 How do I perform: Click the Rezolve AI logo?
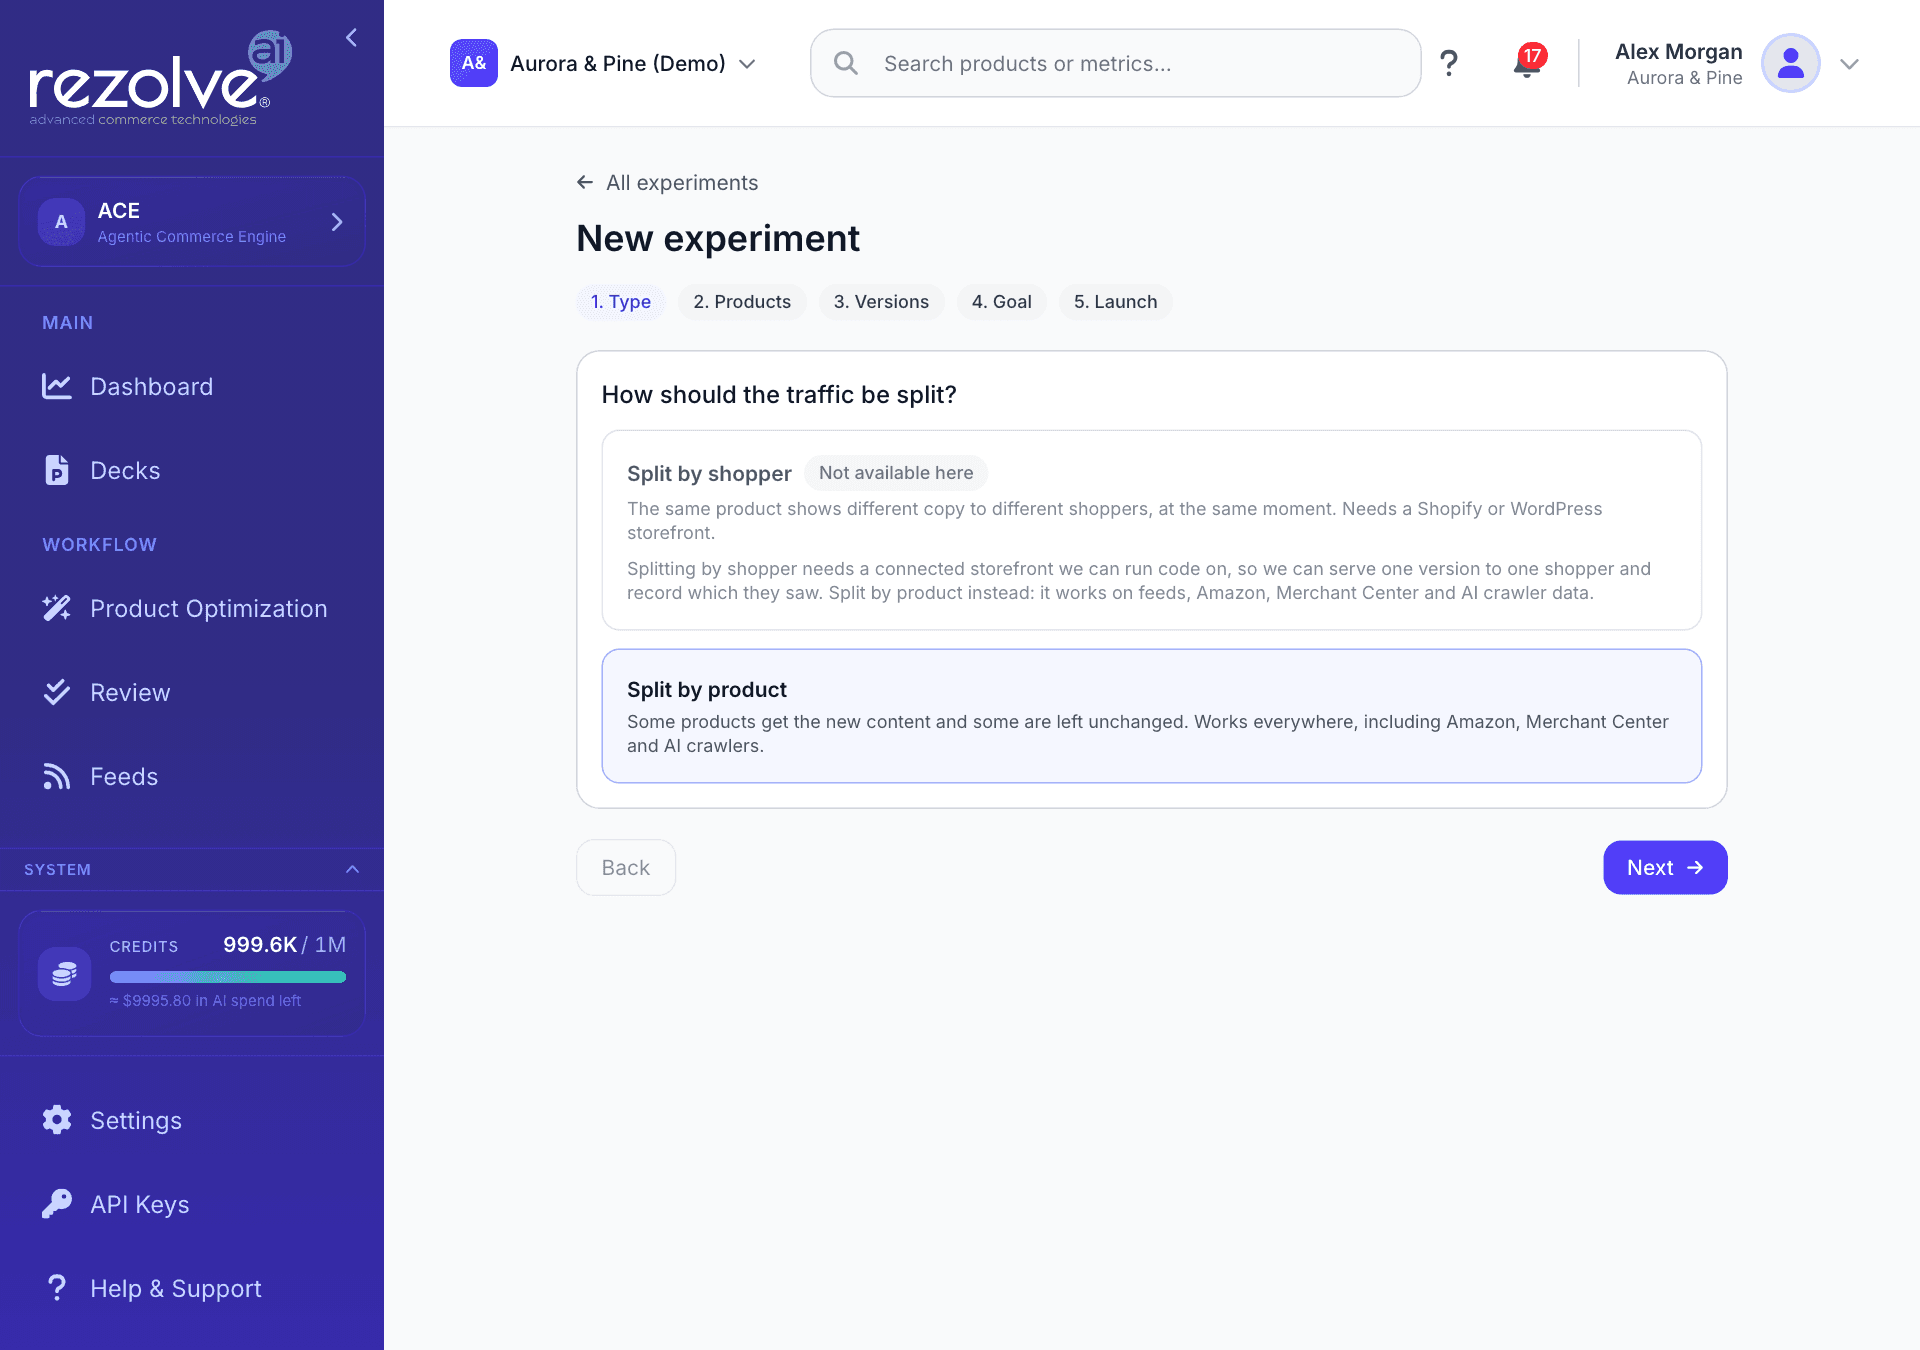(x=160, y=79)
